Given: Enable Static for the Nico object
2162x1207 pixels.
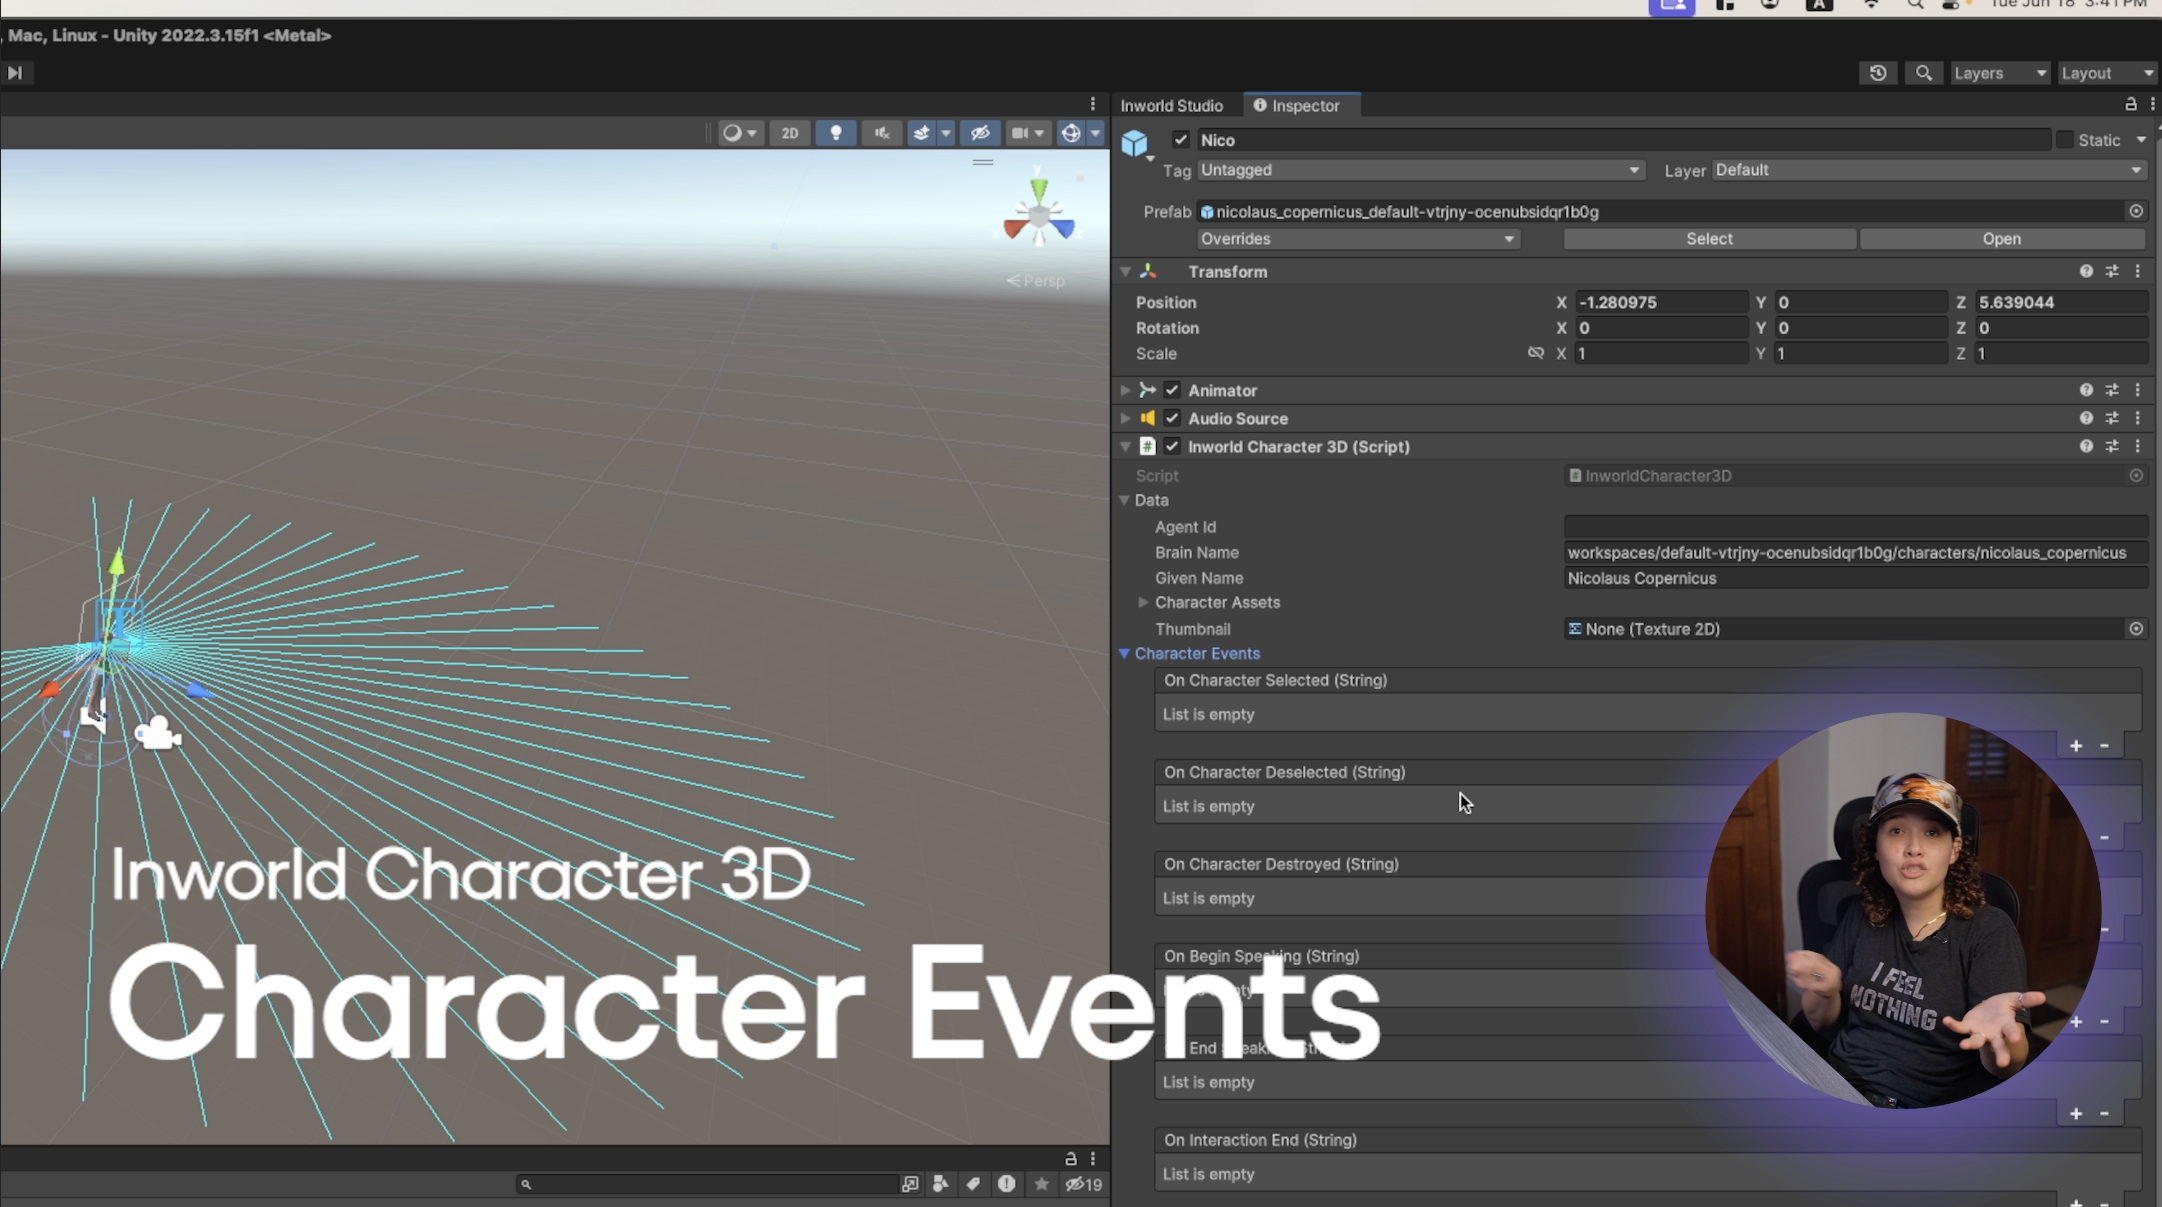Looking at the screenshot, I should pyautogui.click(x=2065, y=140).
